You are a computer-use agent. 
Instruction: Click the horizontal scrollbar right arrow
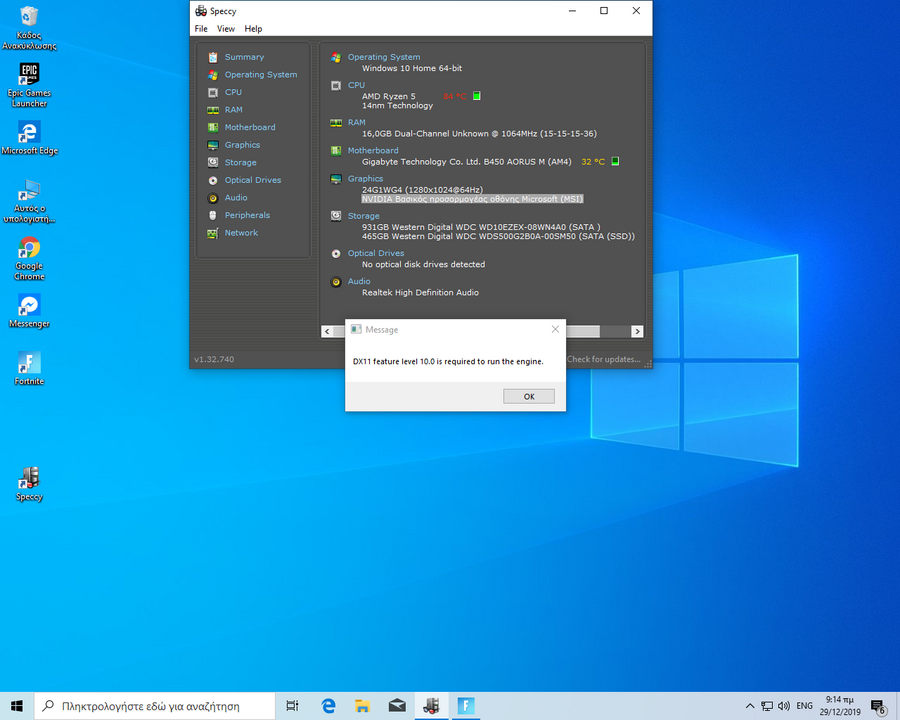click(x=637, y=331)
